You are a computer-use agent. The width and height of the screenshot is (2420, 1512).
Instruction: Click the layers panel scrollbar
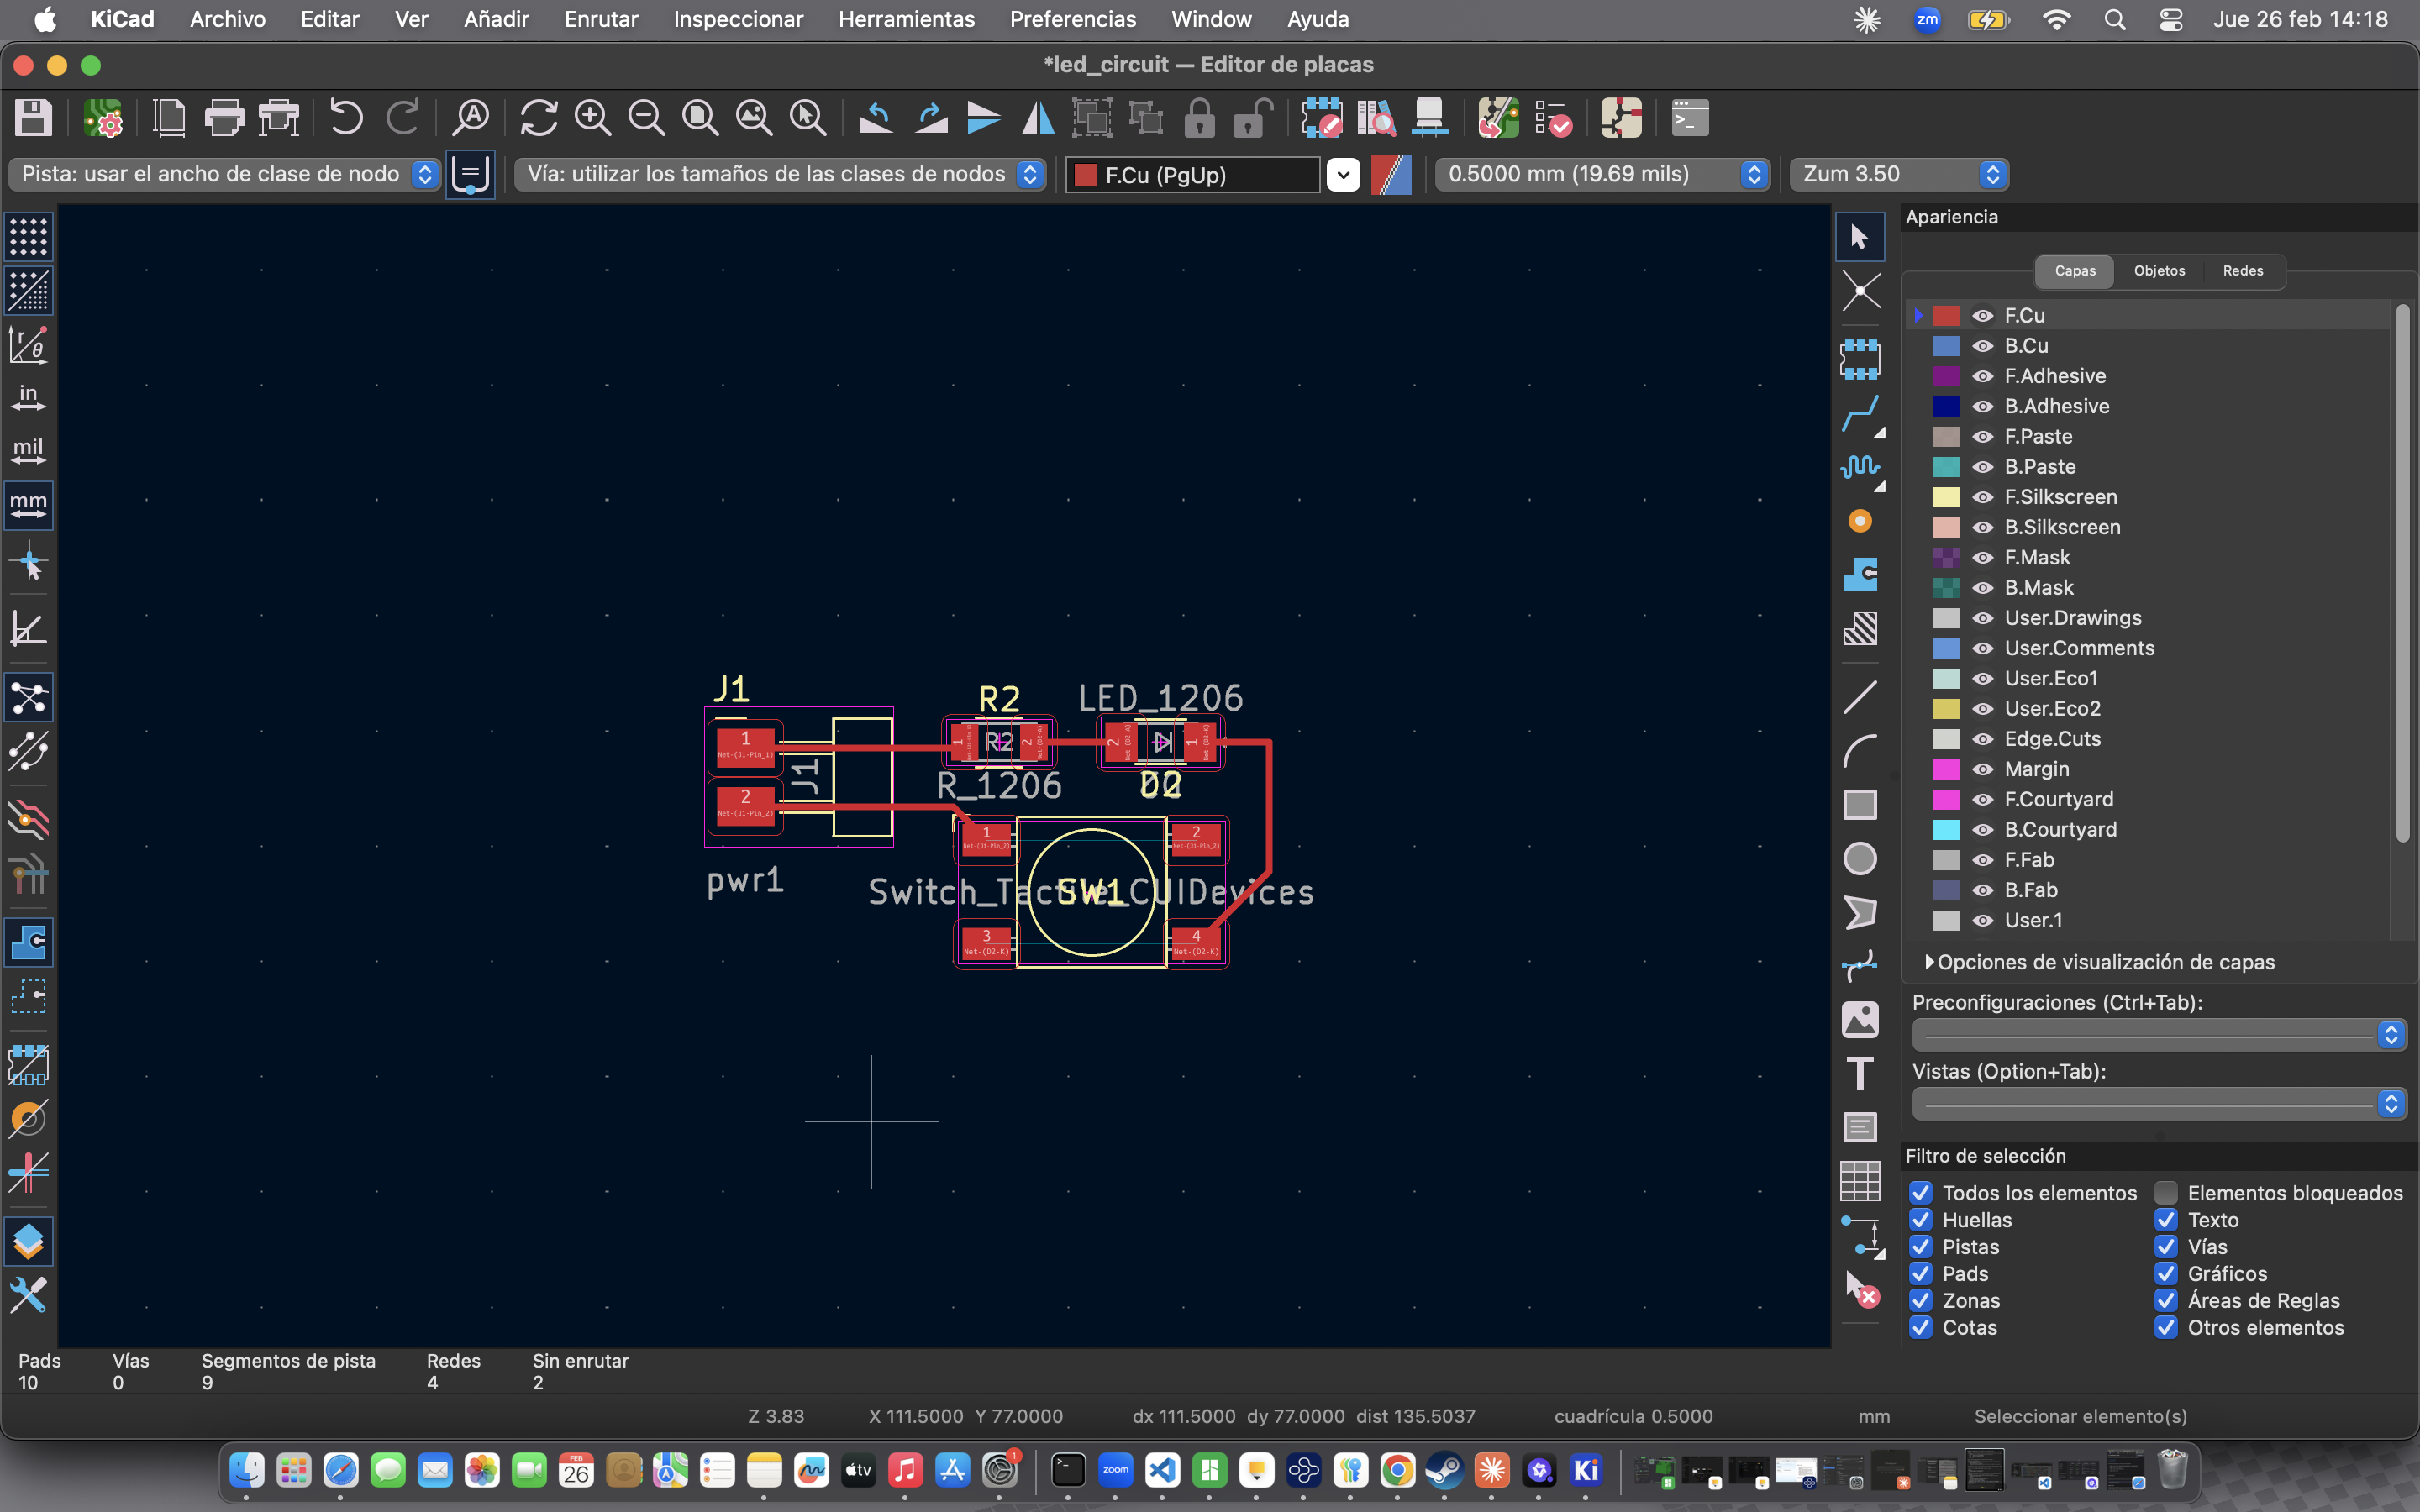point(2404,570)
